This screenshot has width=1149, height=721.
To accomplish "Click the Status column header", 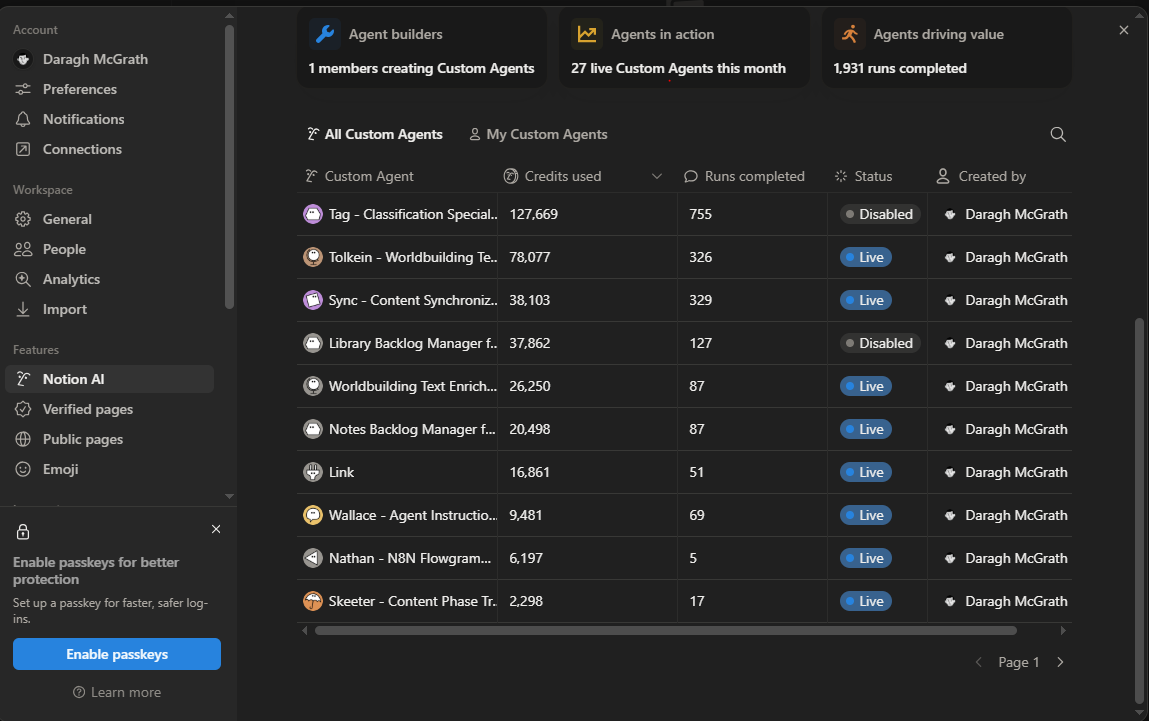I will (863, 177).
